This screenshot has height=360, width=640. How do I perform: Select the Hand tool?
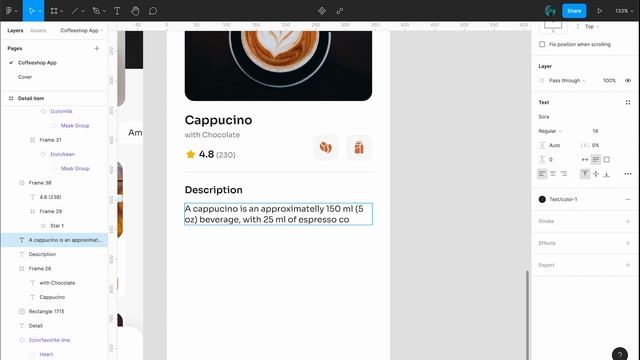pos(135,11)
